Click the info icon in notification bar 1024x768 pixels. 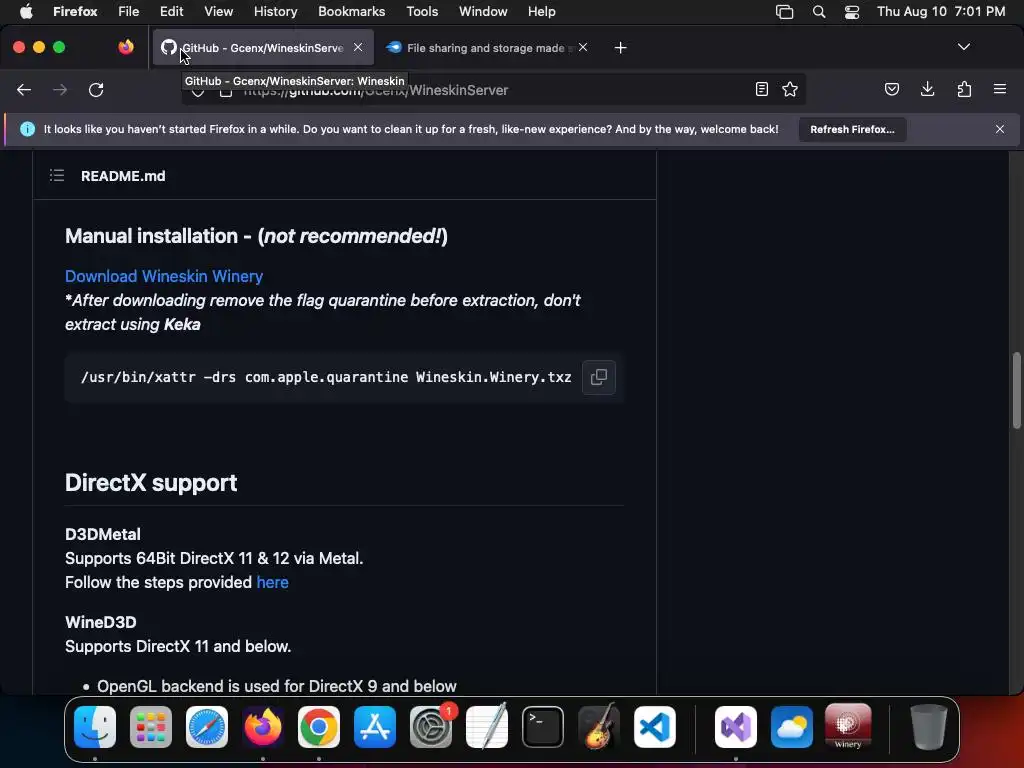pos(27,129)
